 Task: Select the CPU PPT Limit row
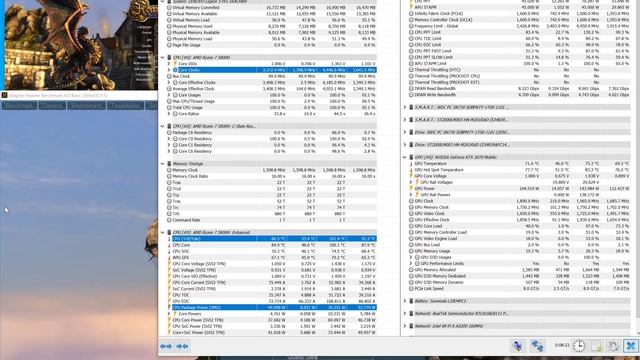[519, 32]
